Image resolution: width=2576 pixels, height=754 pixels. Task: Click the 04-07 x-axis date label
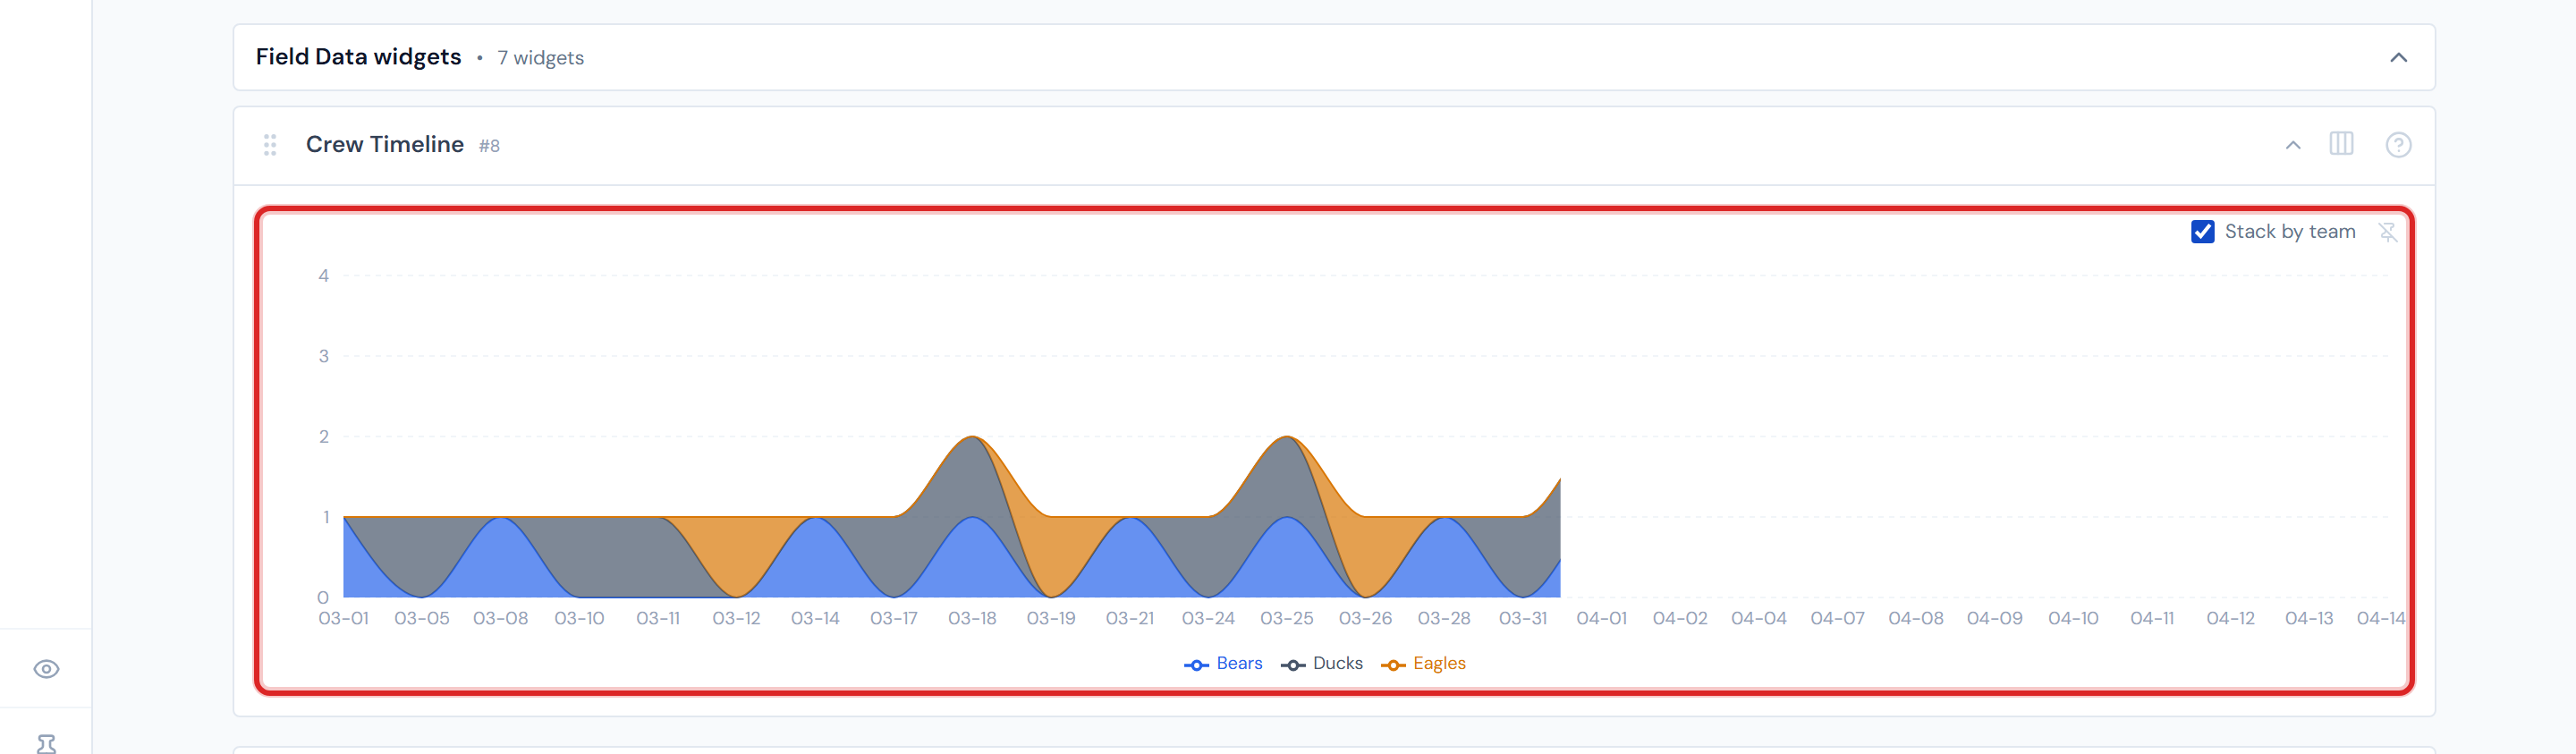[x=1837, y=619]
